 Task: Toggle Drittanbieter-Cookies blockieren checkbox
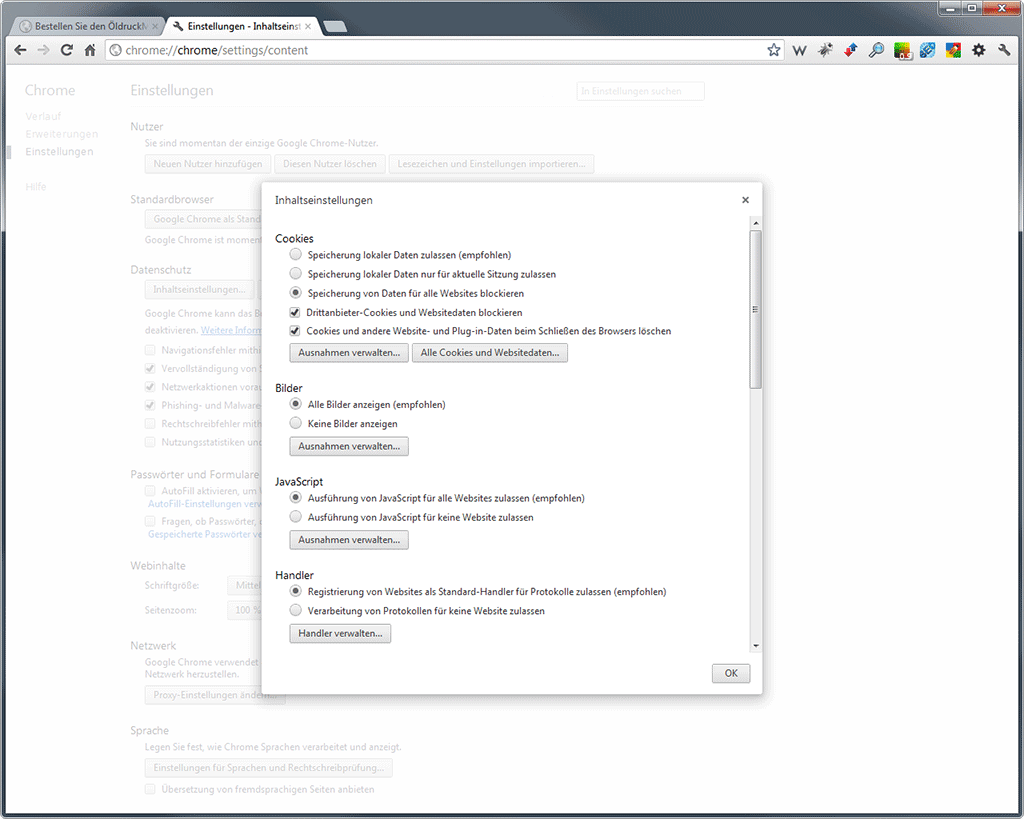[x=295, y=312]
